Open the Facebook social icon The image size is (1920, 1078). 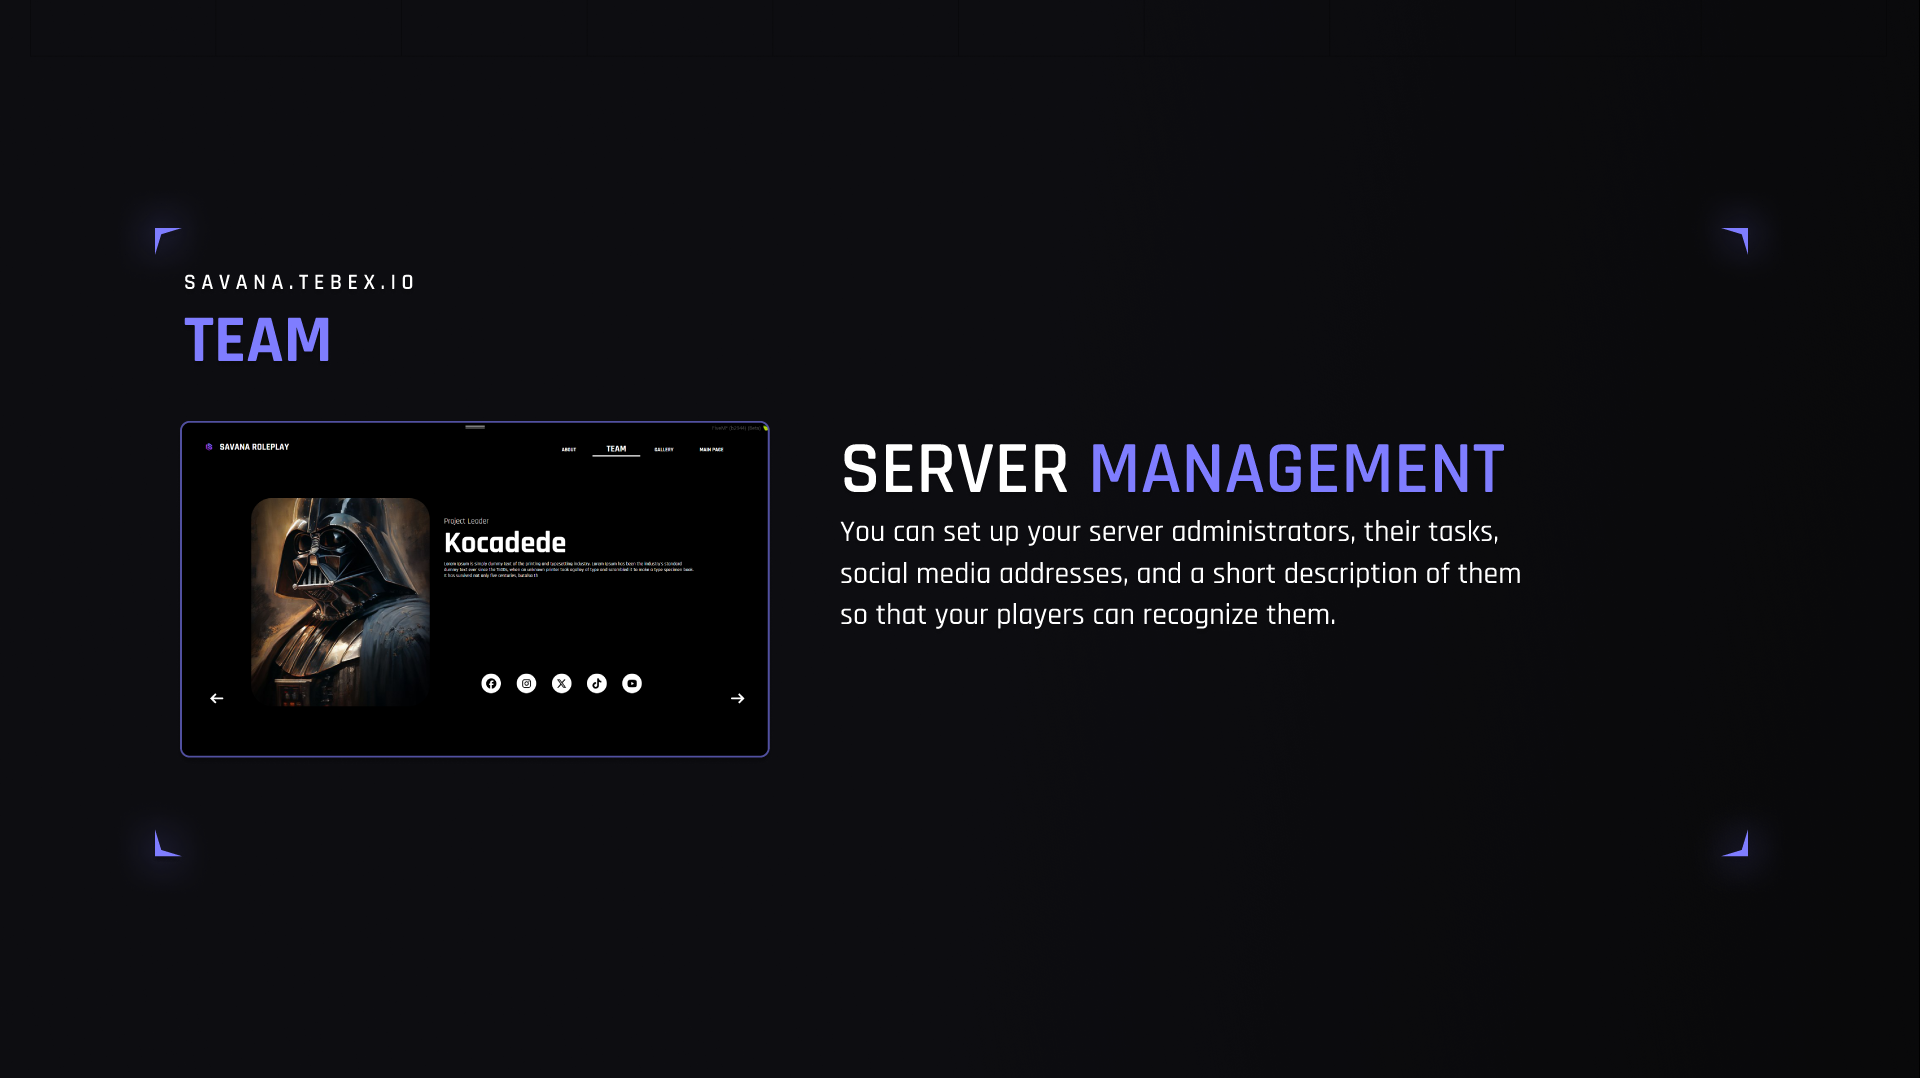[491, 684]
